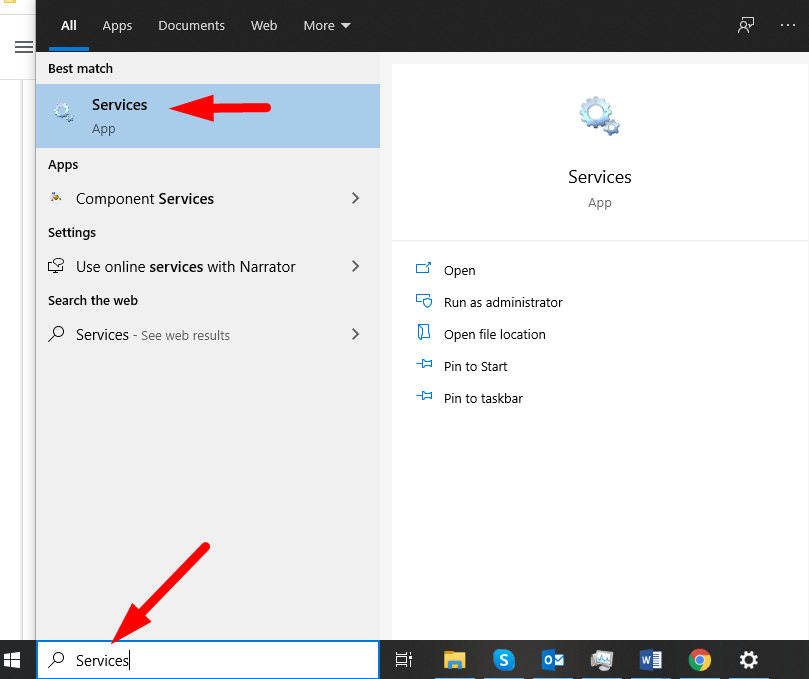
Task: Open the More filter dropdown
Action: coord(327,26)
